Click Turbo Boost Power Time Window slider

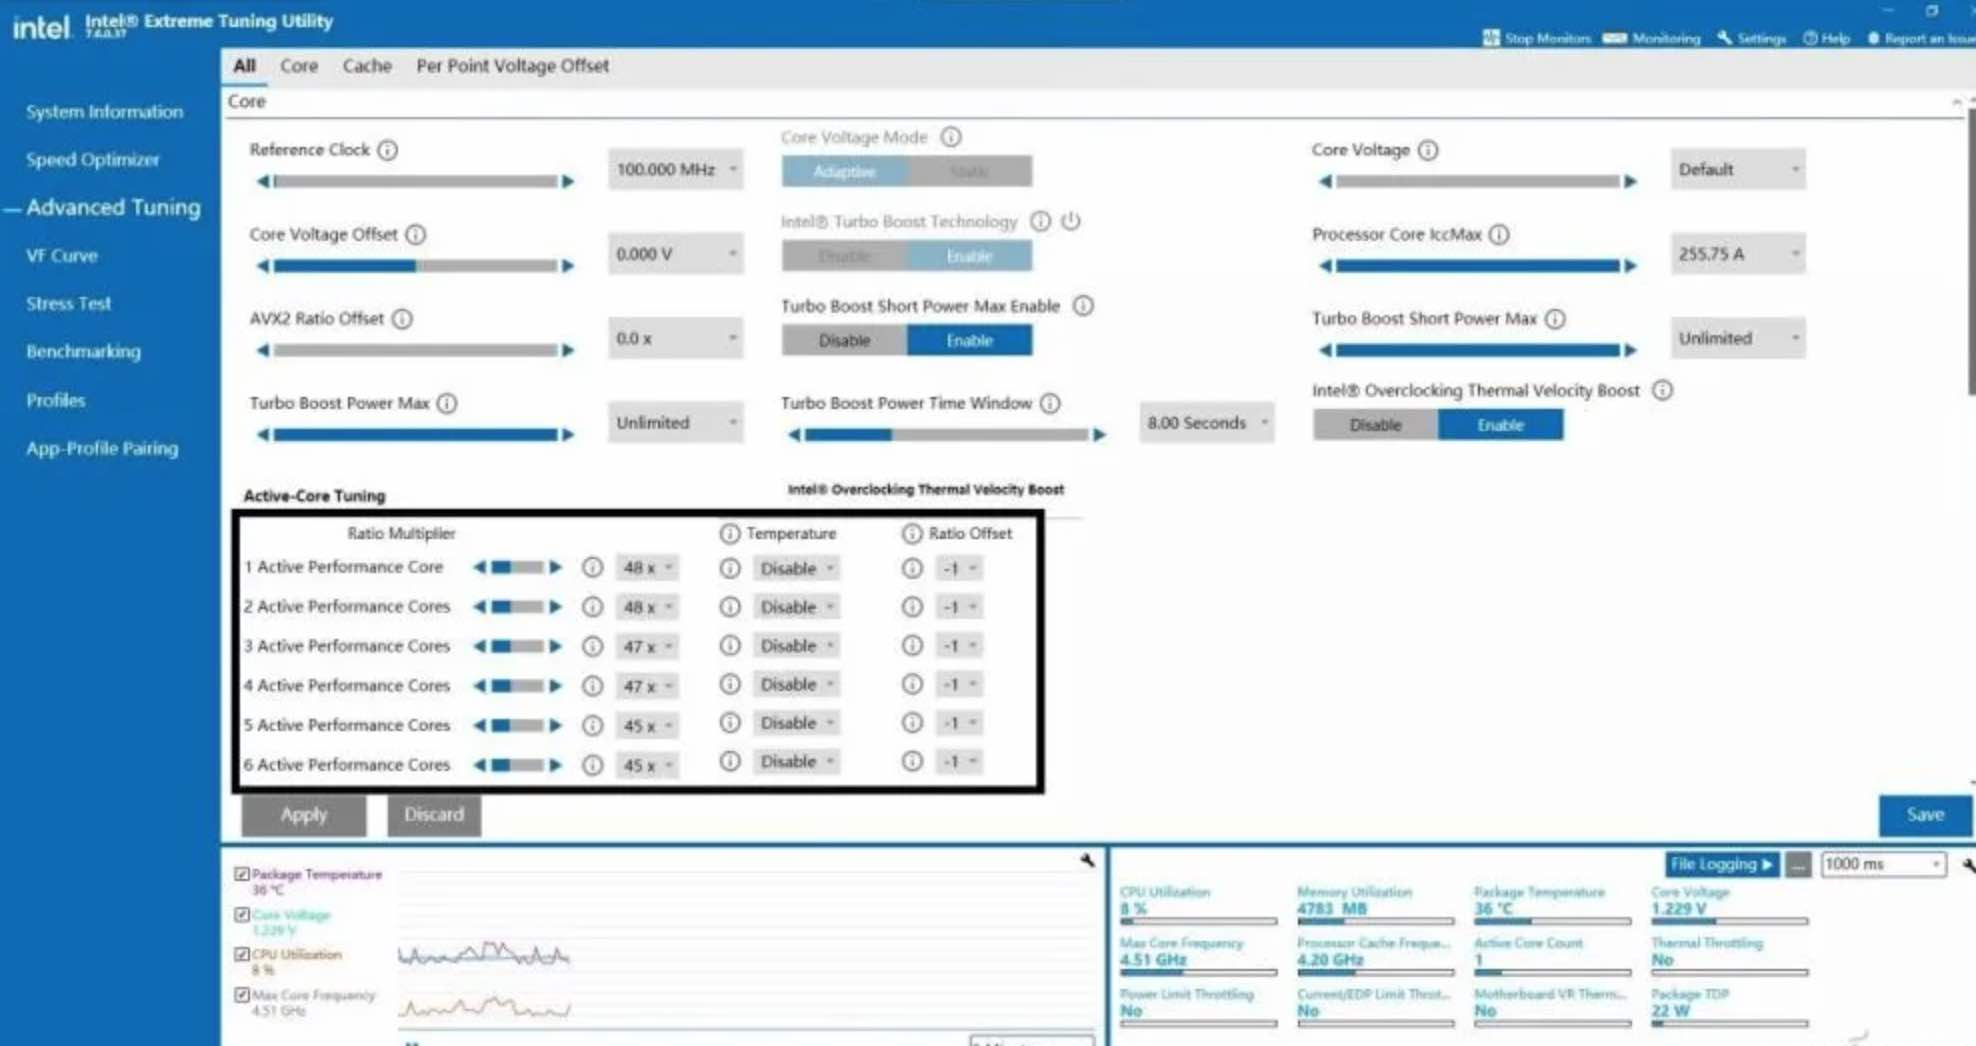[x=946, y=435]
